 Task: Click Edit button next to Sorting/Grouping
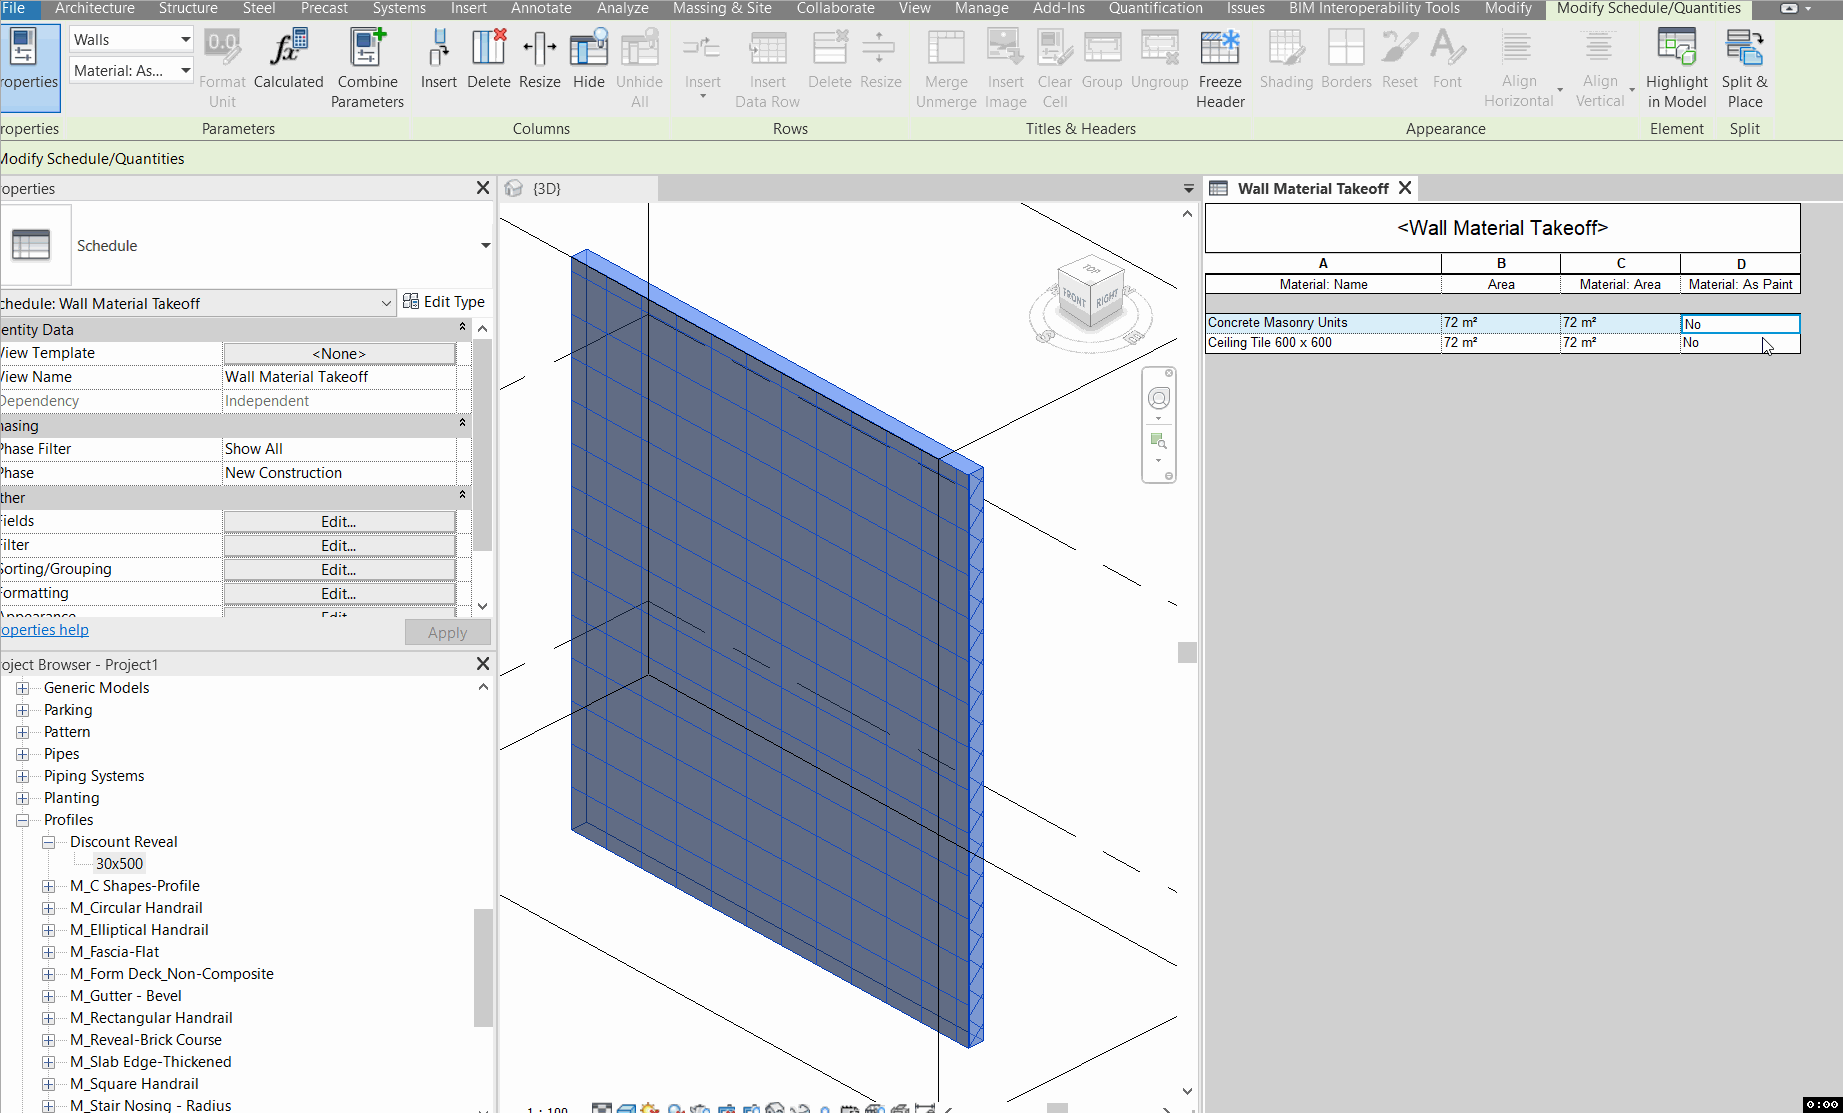click(x=338, y=569)
